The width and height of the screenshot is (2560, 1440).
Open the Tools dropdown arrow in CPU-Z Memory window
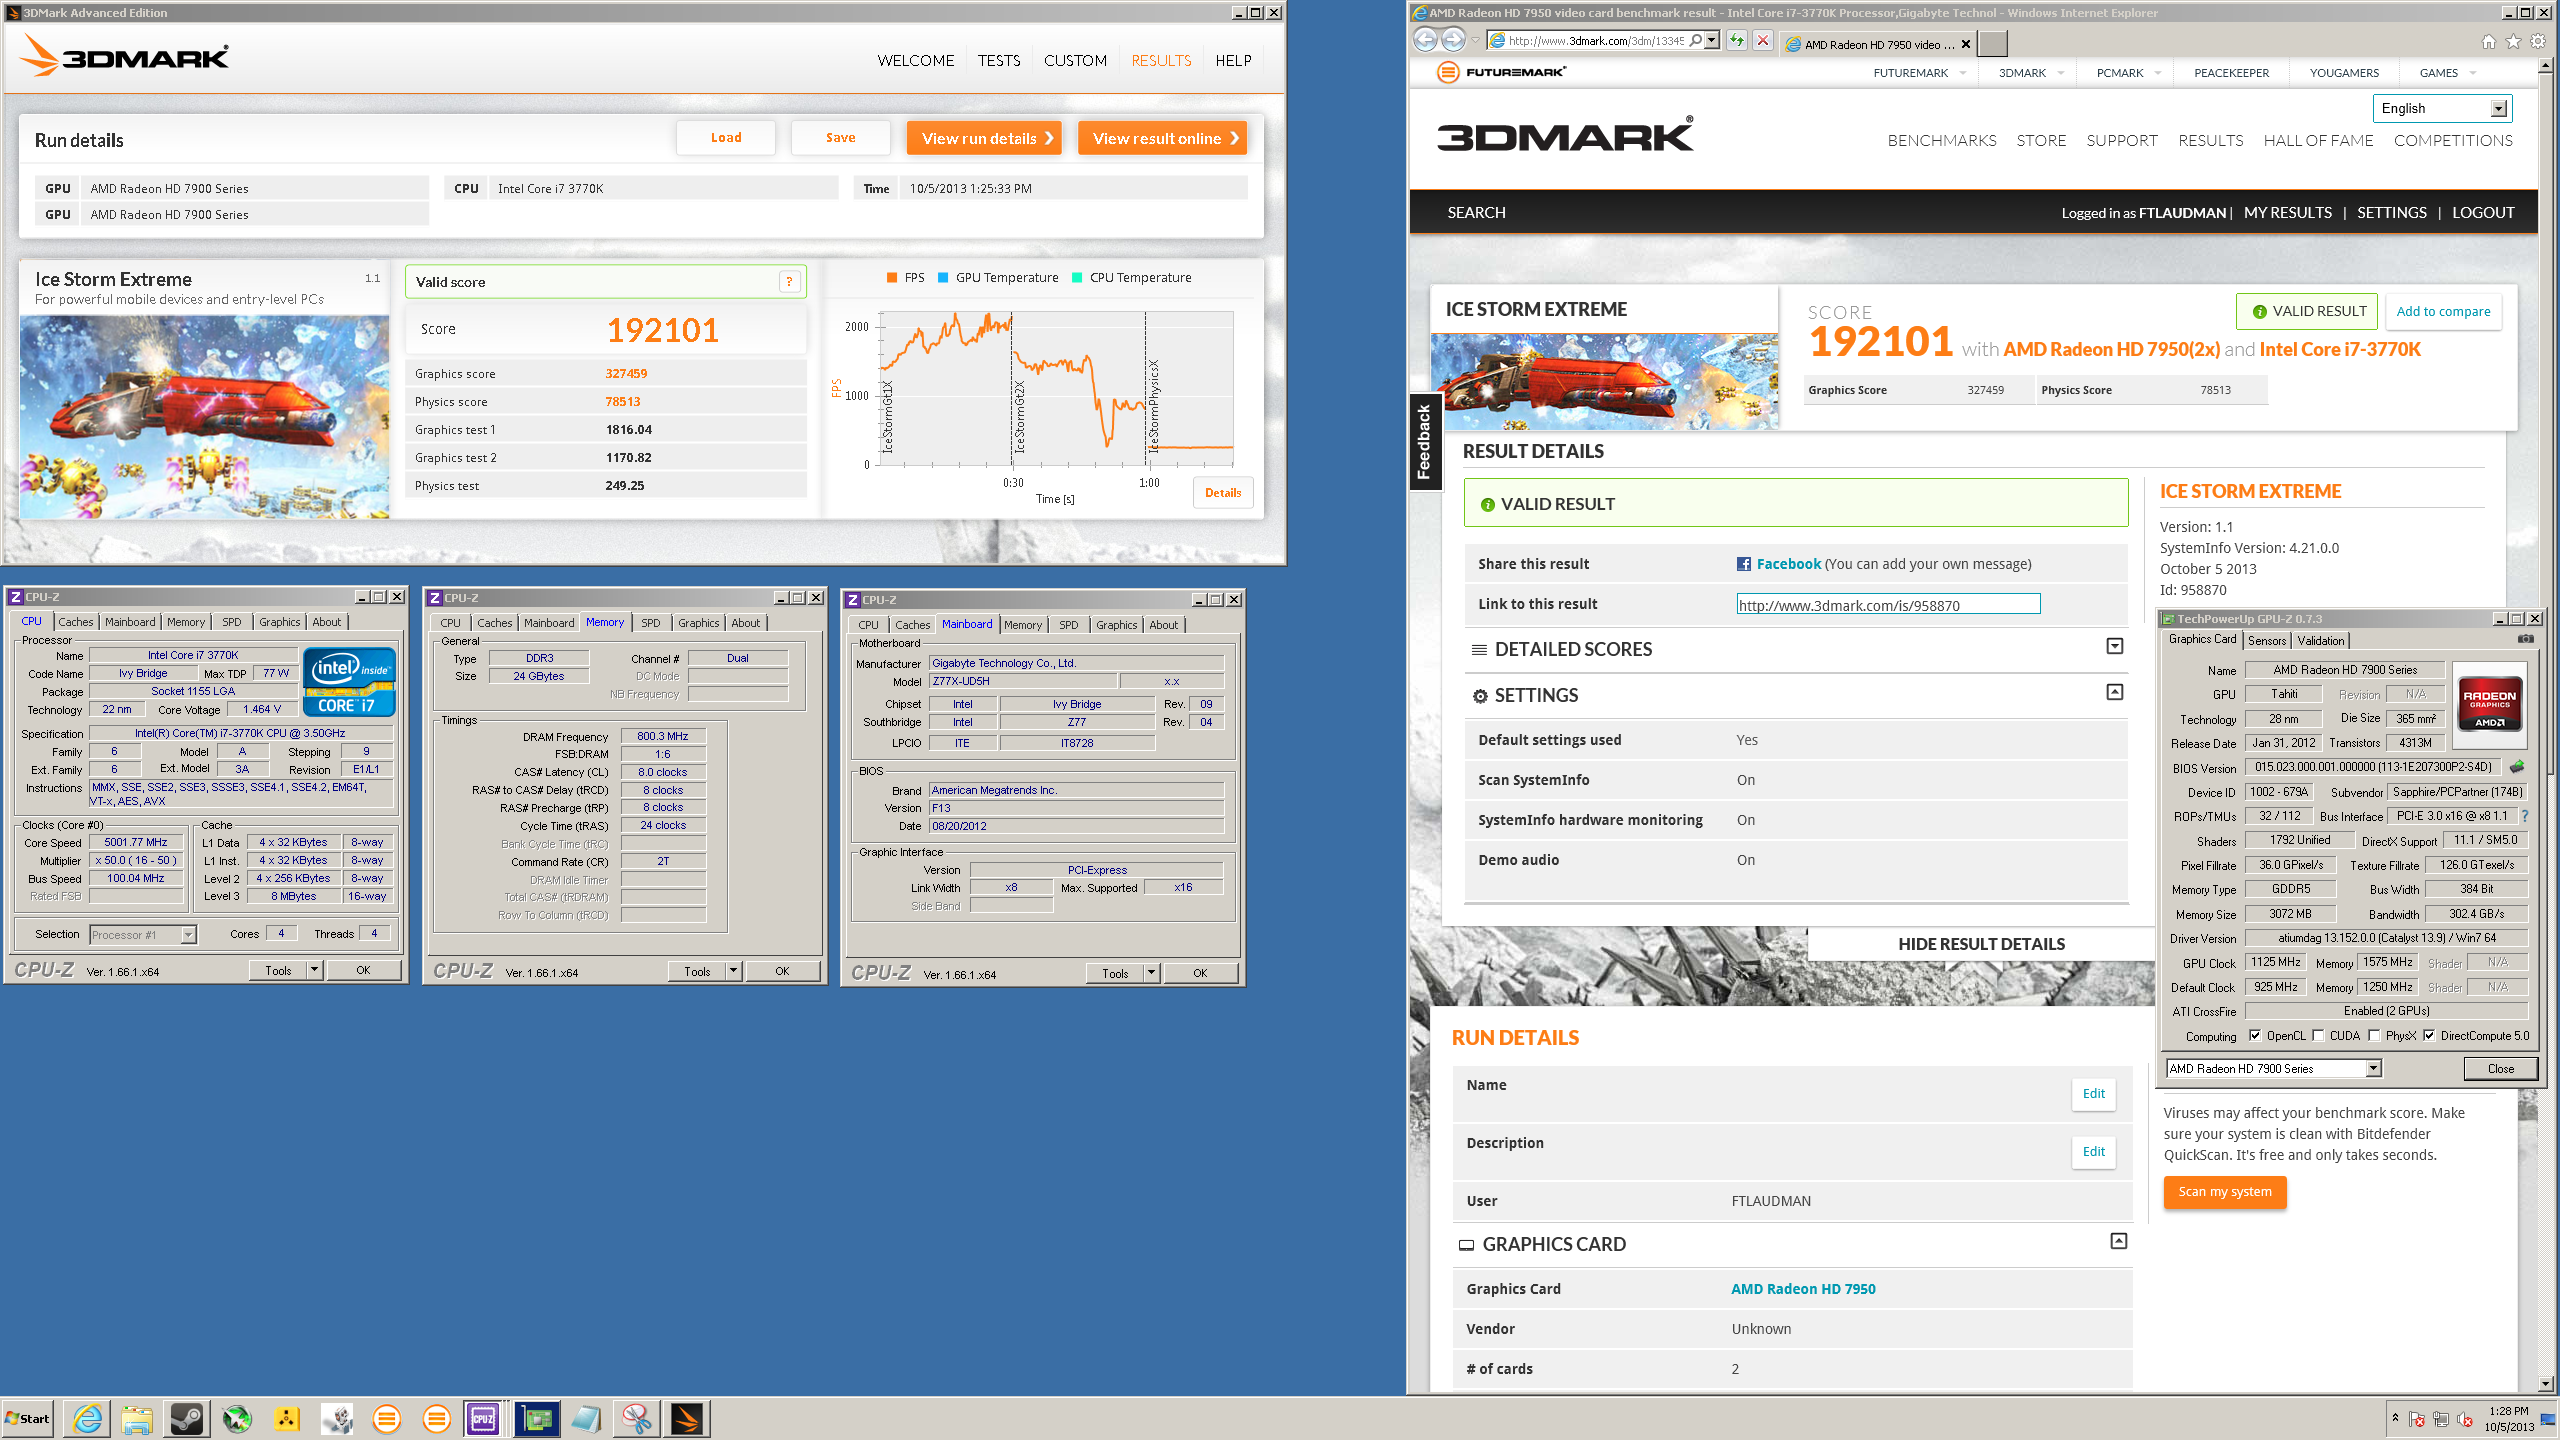(733, 971)
